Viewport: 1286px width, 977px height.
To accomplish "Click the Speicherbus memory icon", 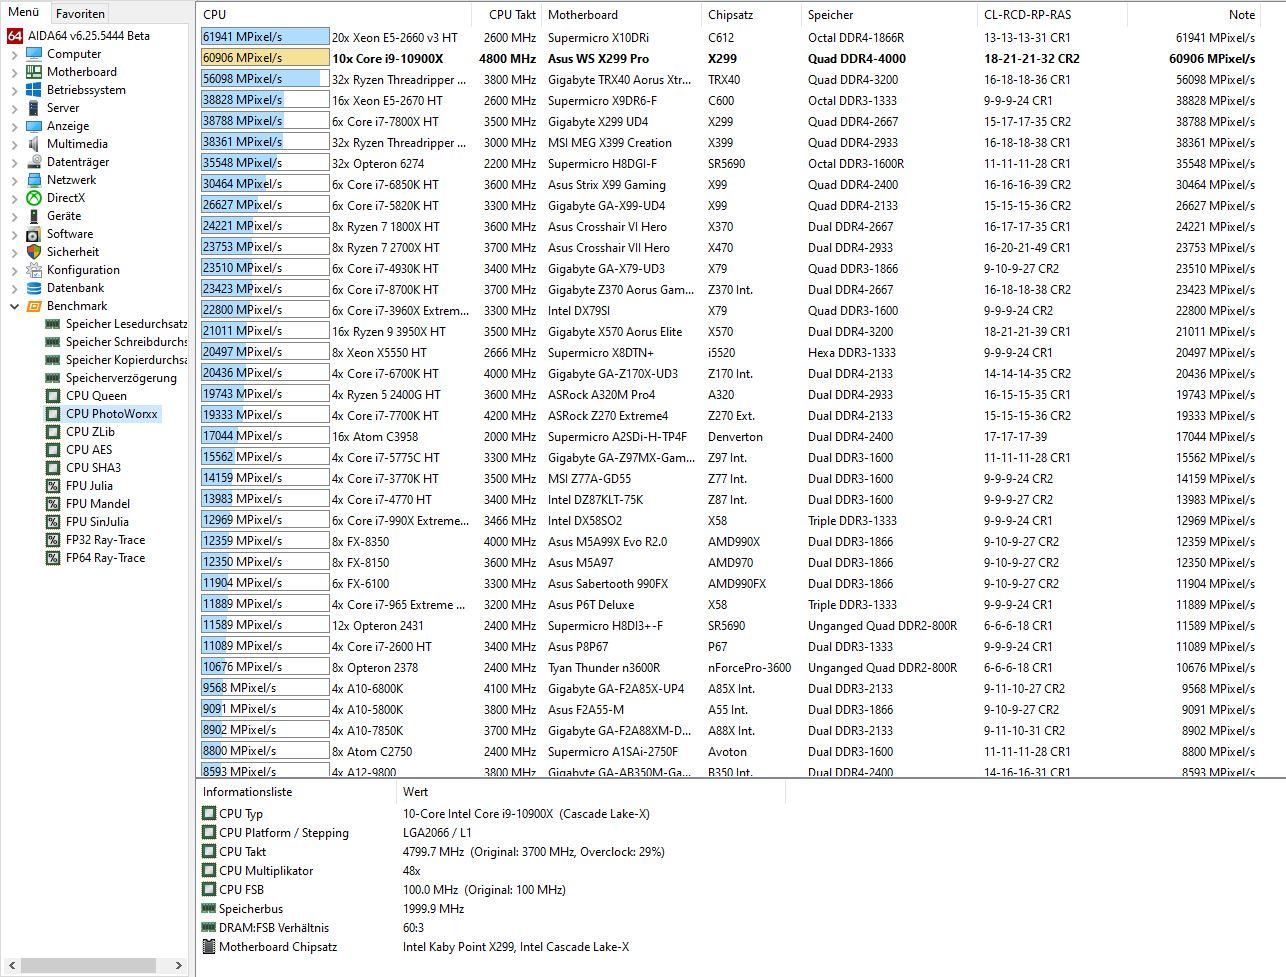I will tap(209, 909).
